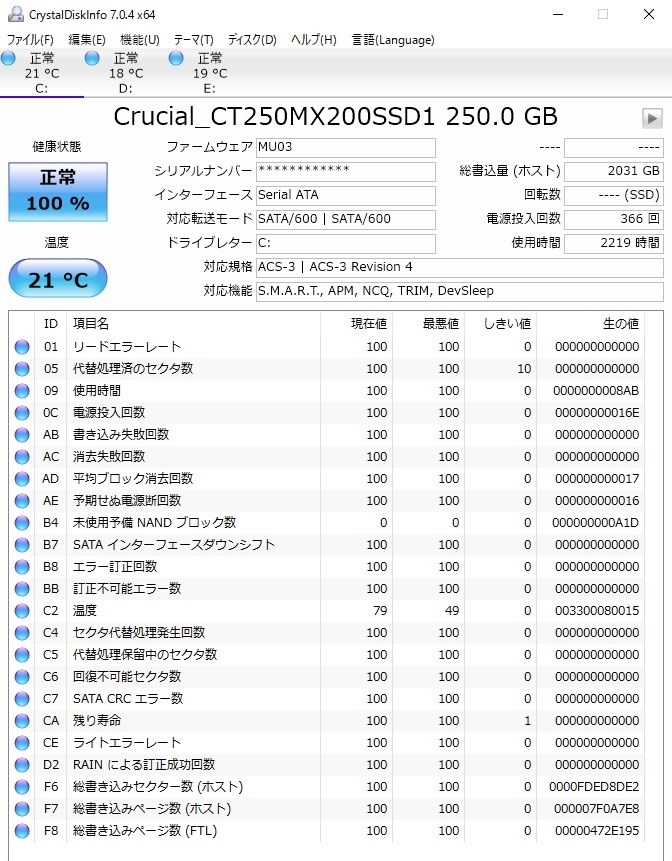Click status icon of row B4 未使用予備 NAND

[22, 522]
